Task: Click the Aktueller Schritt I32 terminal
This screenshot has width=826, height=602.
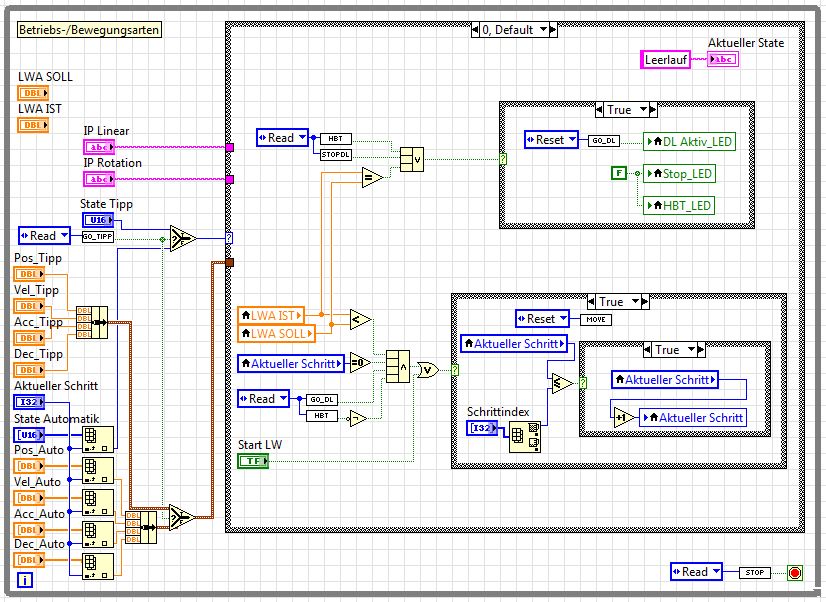Action: pos(29,402)
